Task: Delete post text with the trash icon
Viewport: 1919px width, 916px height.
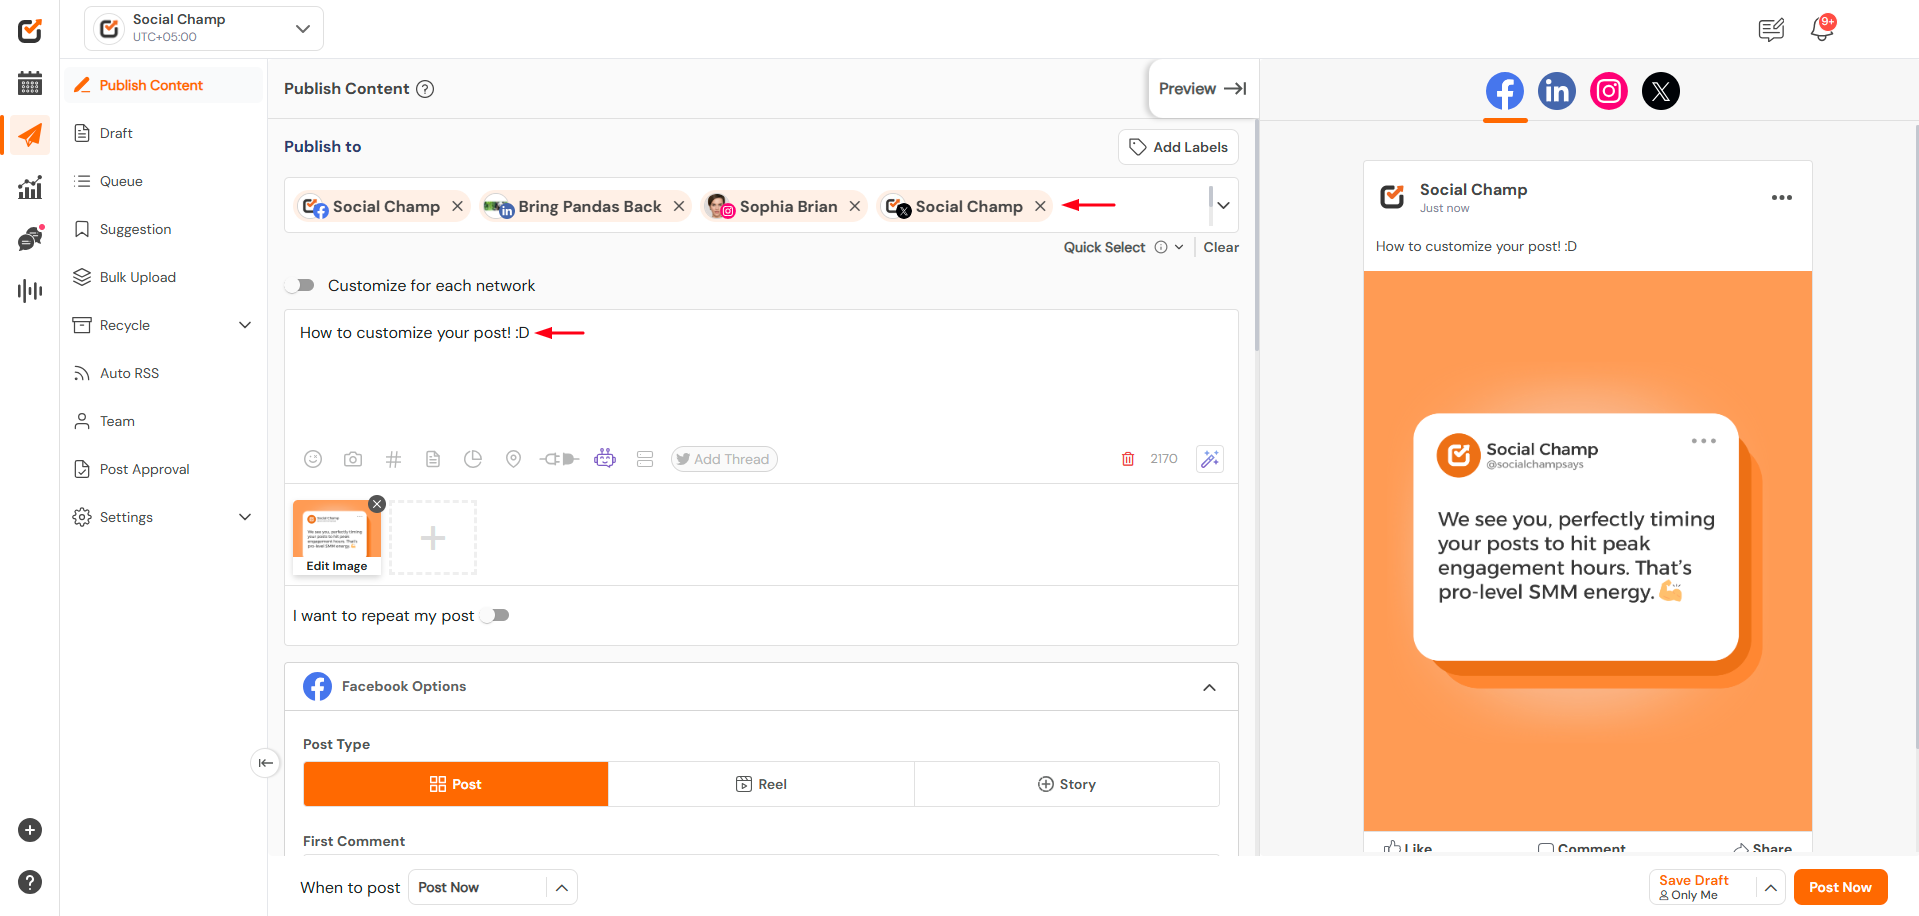Action: point(1128,459)
